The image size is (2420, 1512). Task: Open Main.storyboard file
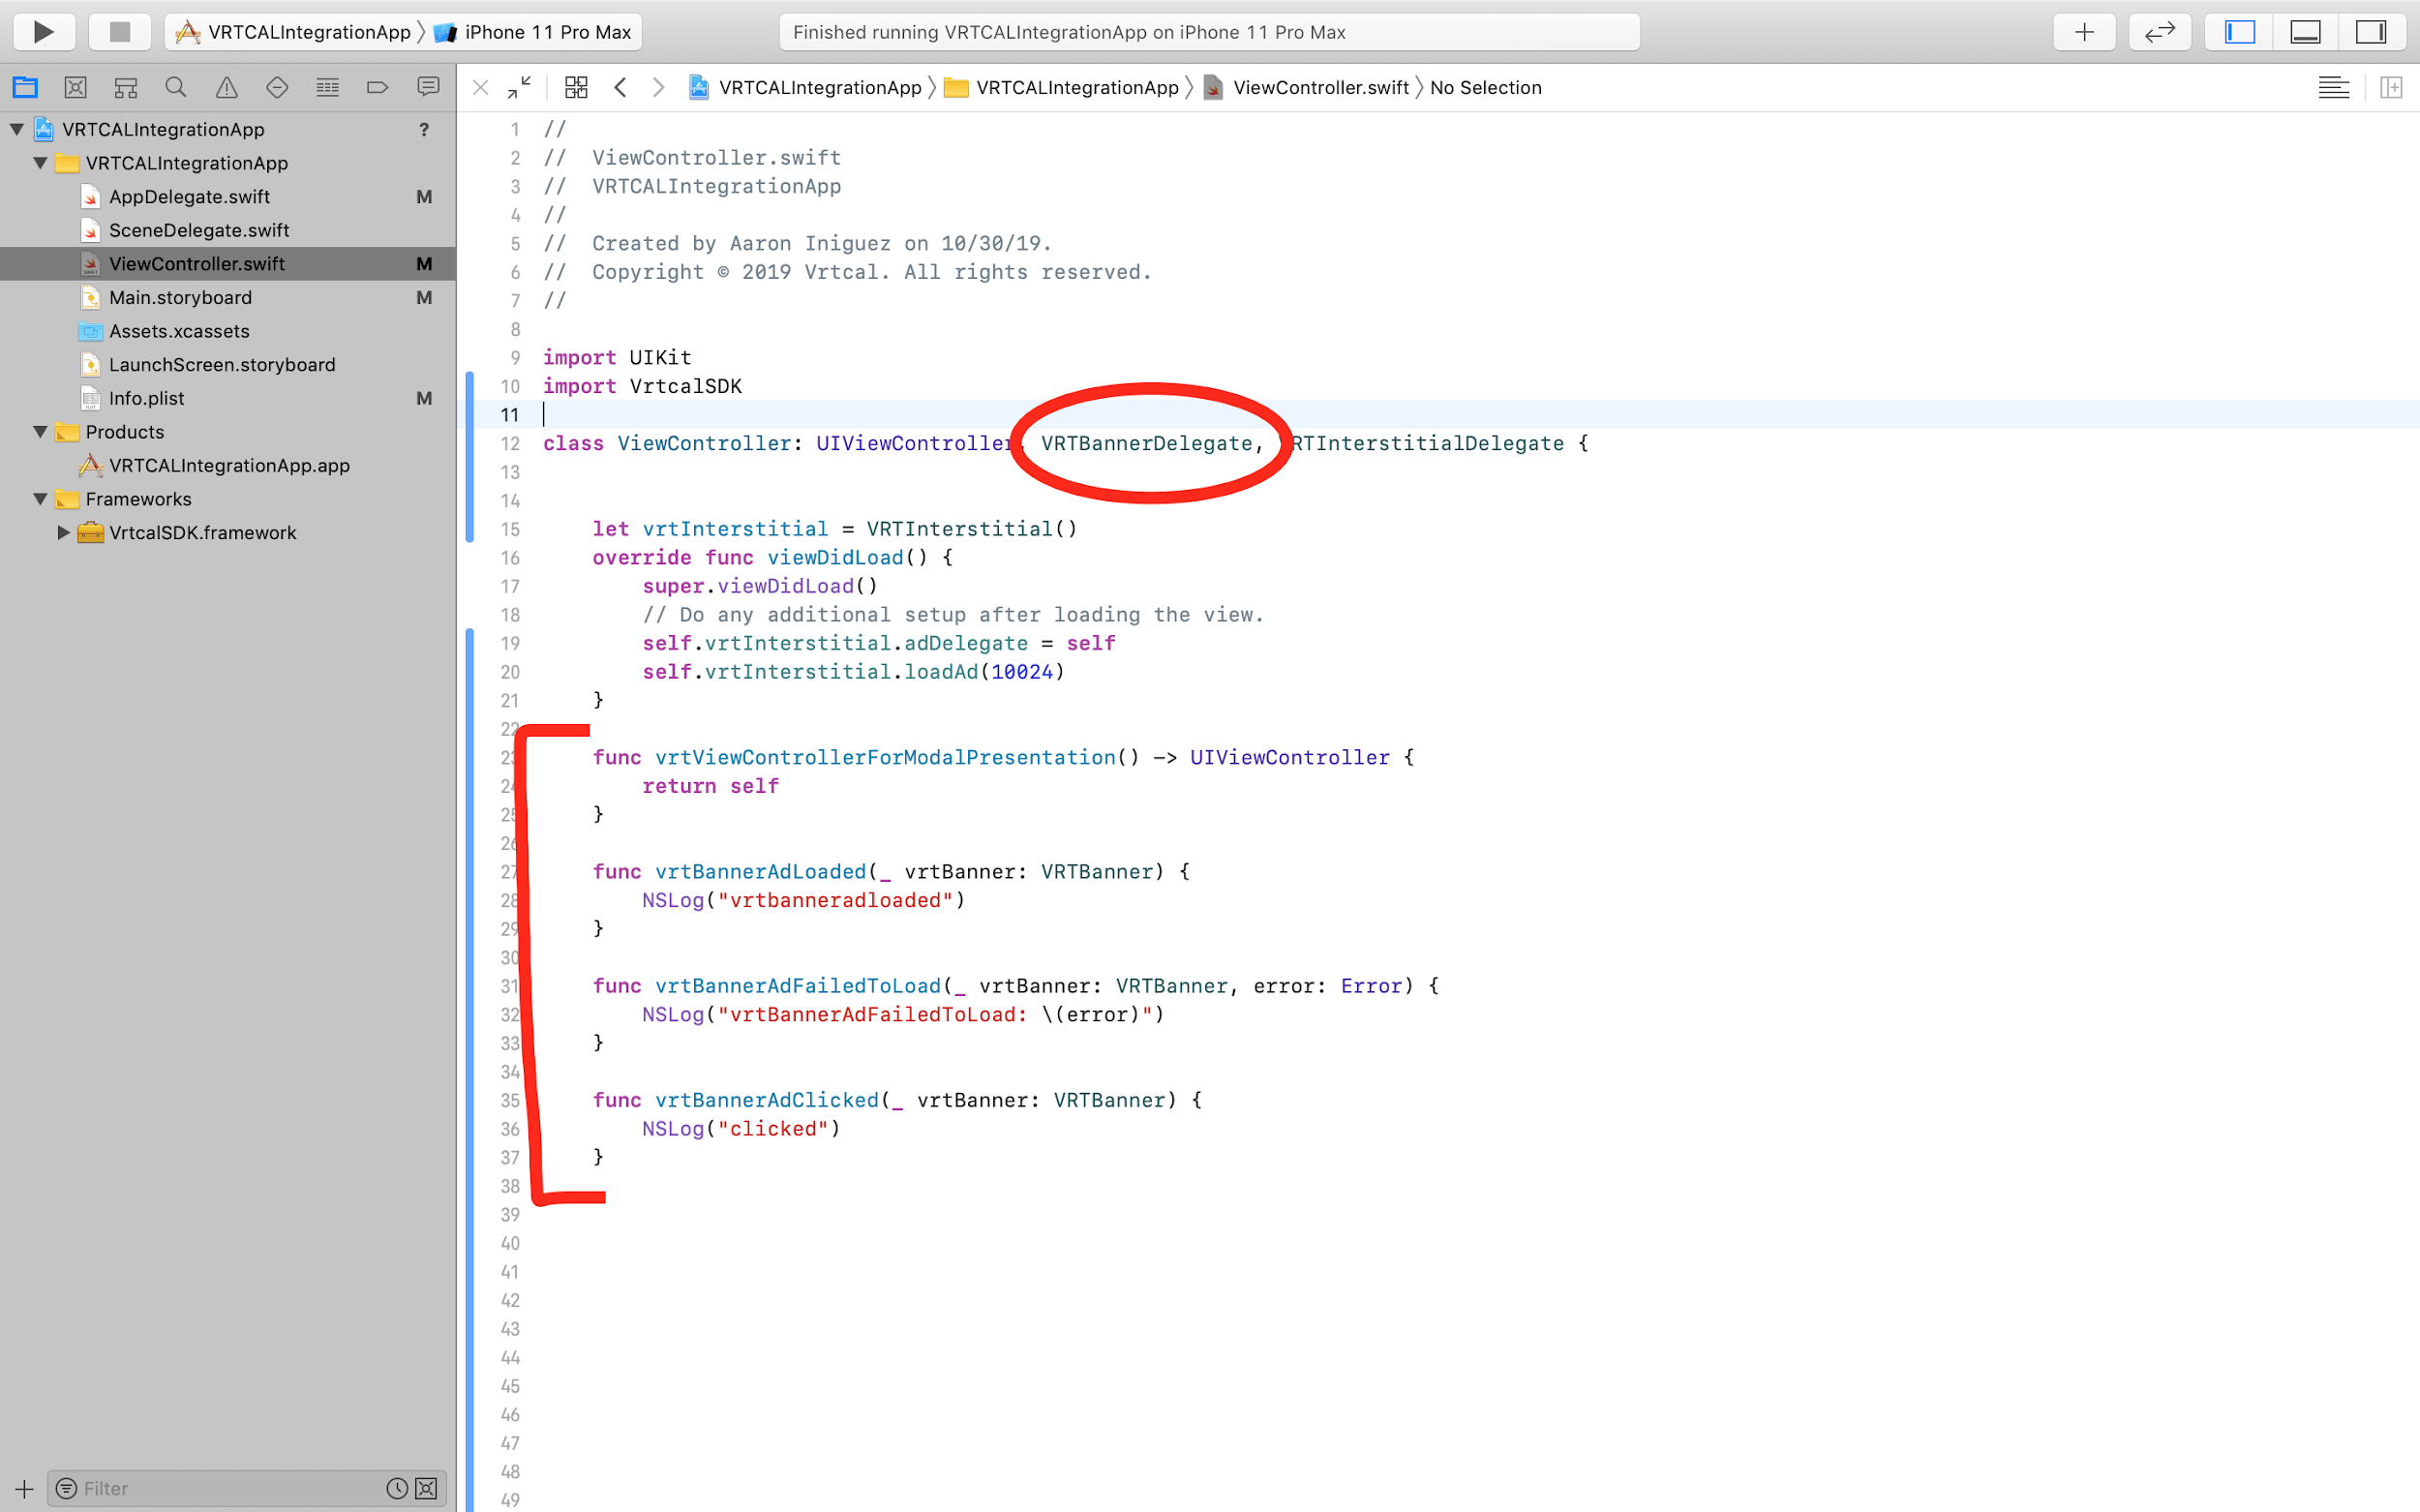pos(180,298)
